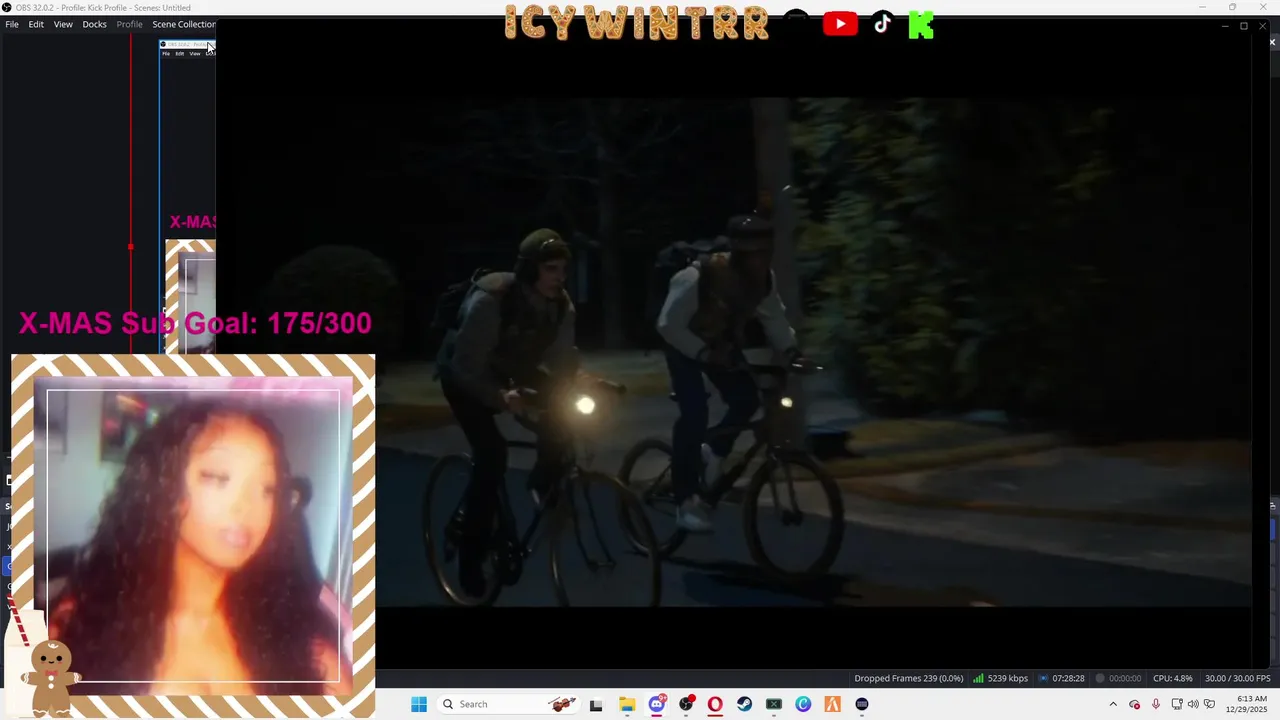This screenshot has height=720, width=1280.
Task: Minimize the OBS main window
Action: pos(1203,7)
